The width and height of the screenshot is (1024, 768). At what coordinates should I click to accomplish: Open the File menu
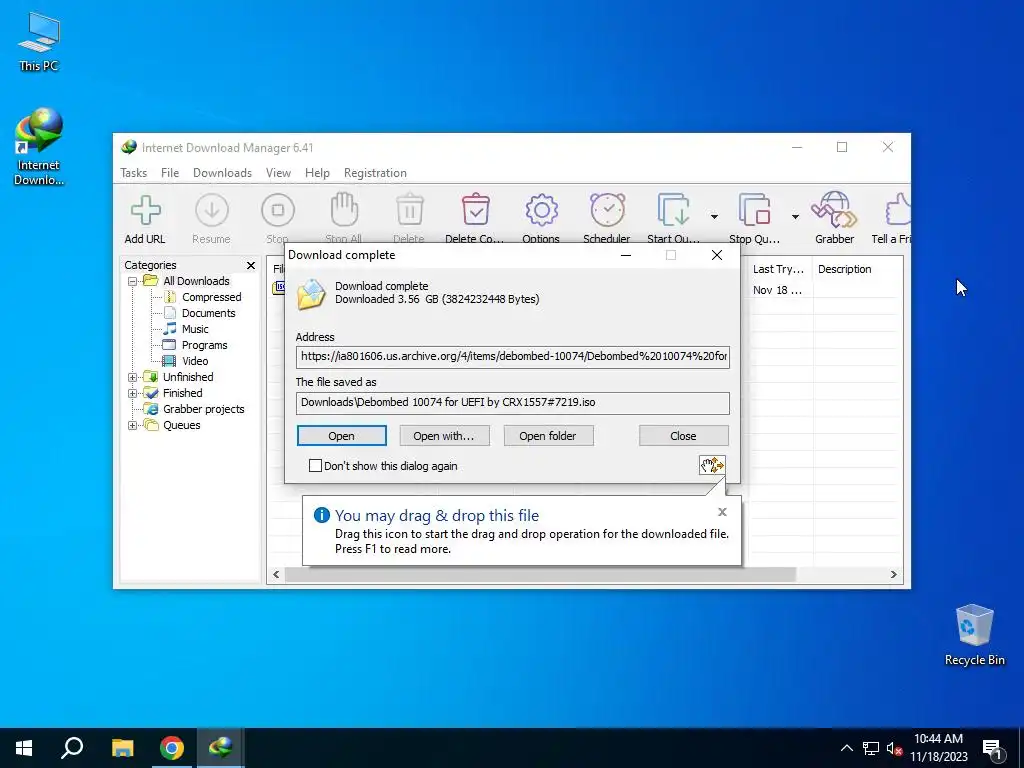pyautogui.click(x=170, y=173)
